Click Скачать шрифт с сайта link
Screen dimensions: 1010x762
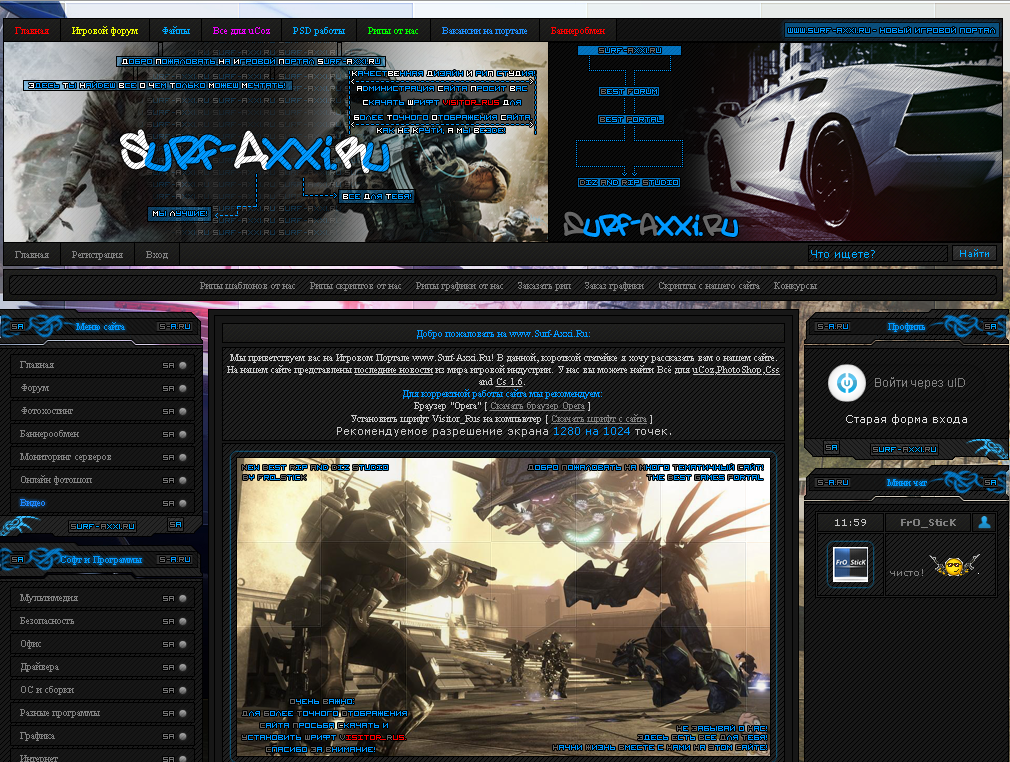[x=599, y=419]
